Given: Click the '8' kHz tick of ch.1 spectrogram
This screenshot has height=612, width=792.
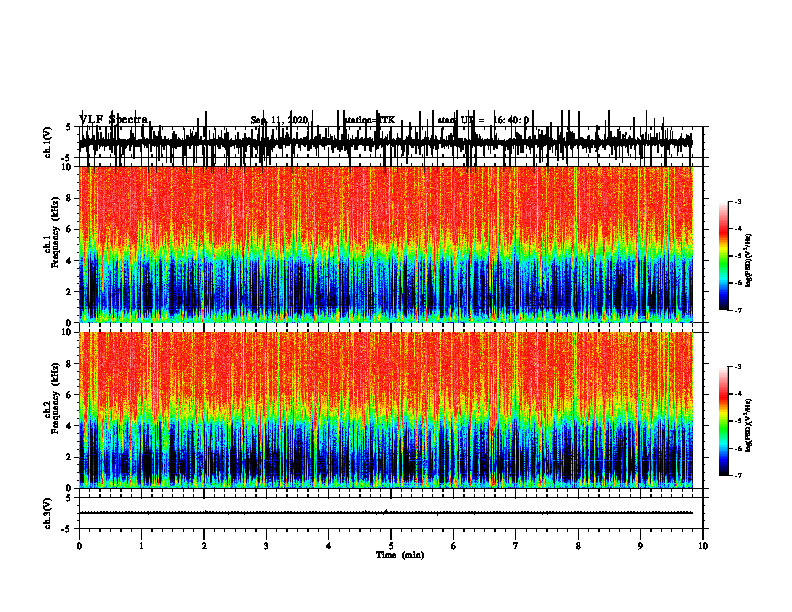Looking at the screenshot, I should point(70,198).
